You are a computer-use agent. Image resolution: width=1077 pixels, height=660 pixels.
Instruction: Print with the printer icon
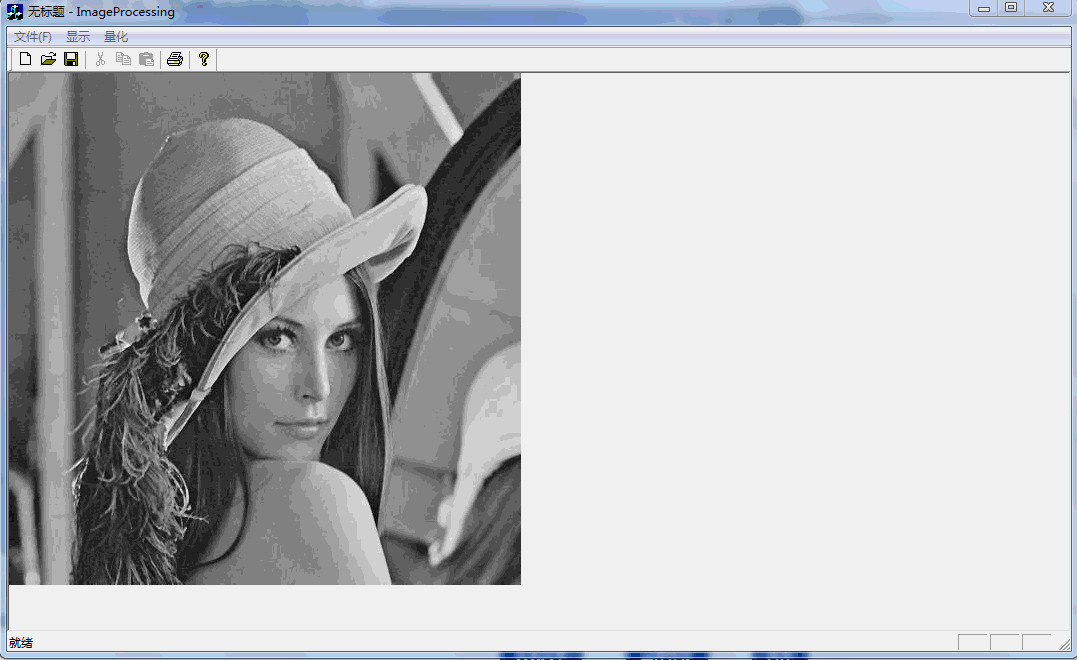tap(175, 59)
